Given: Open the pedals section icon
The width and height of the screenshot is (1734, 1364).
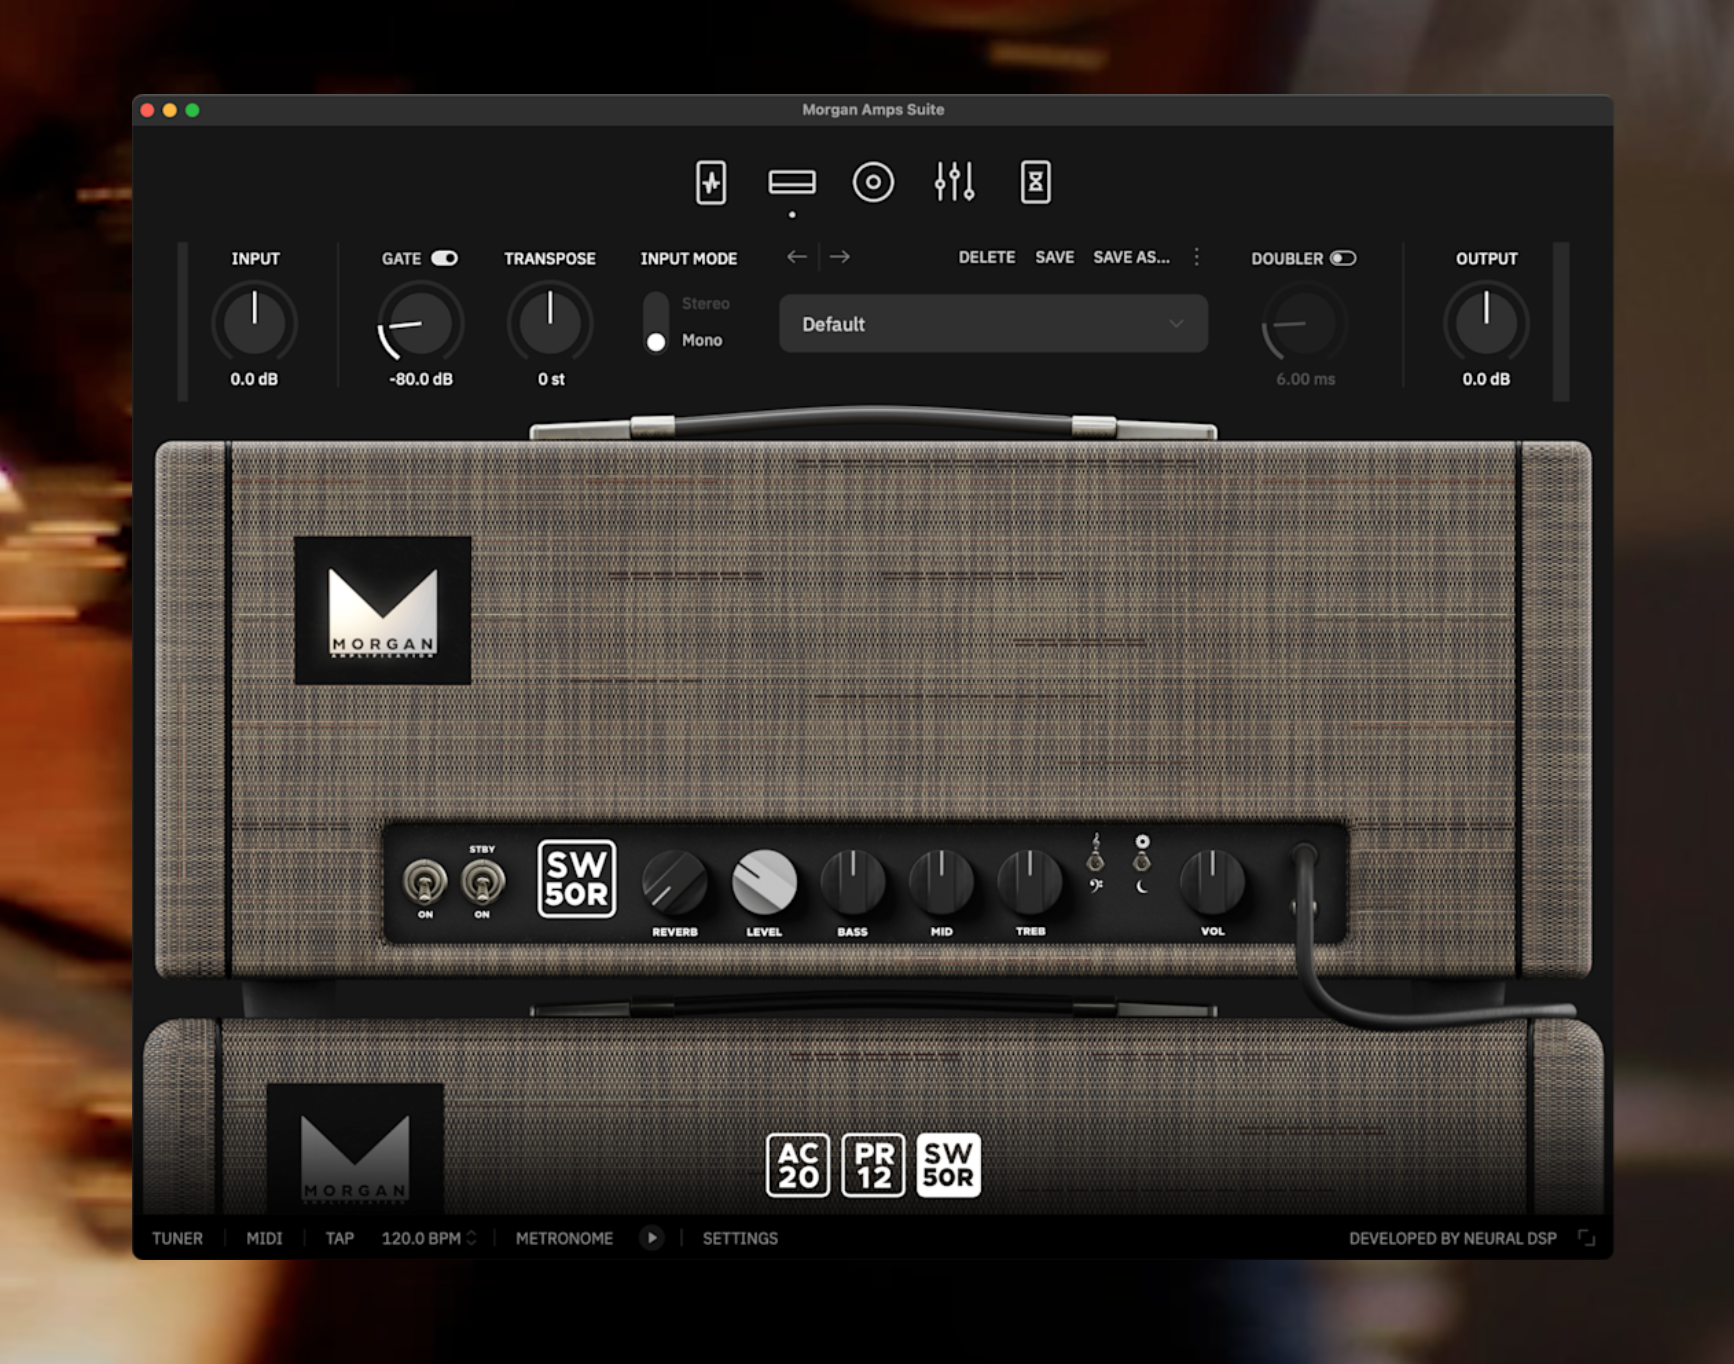Looking at the screenshot, I should [710, 183].
